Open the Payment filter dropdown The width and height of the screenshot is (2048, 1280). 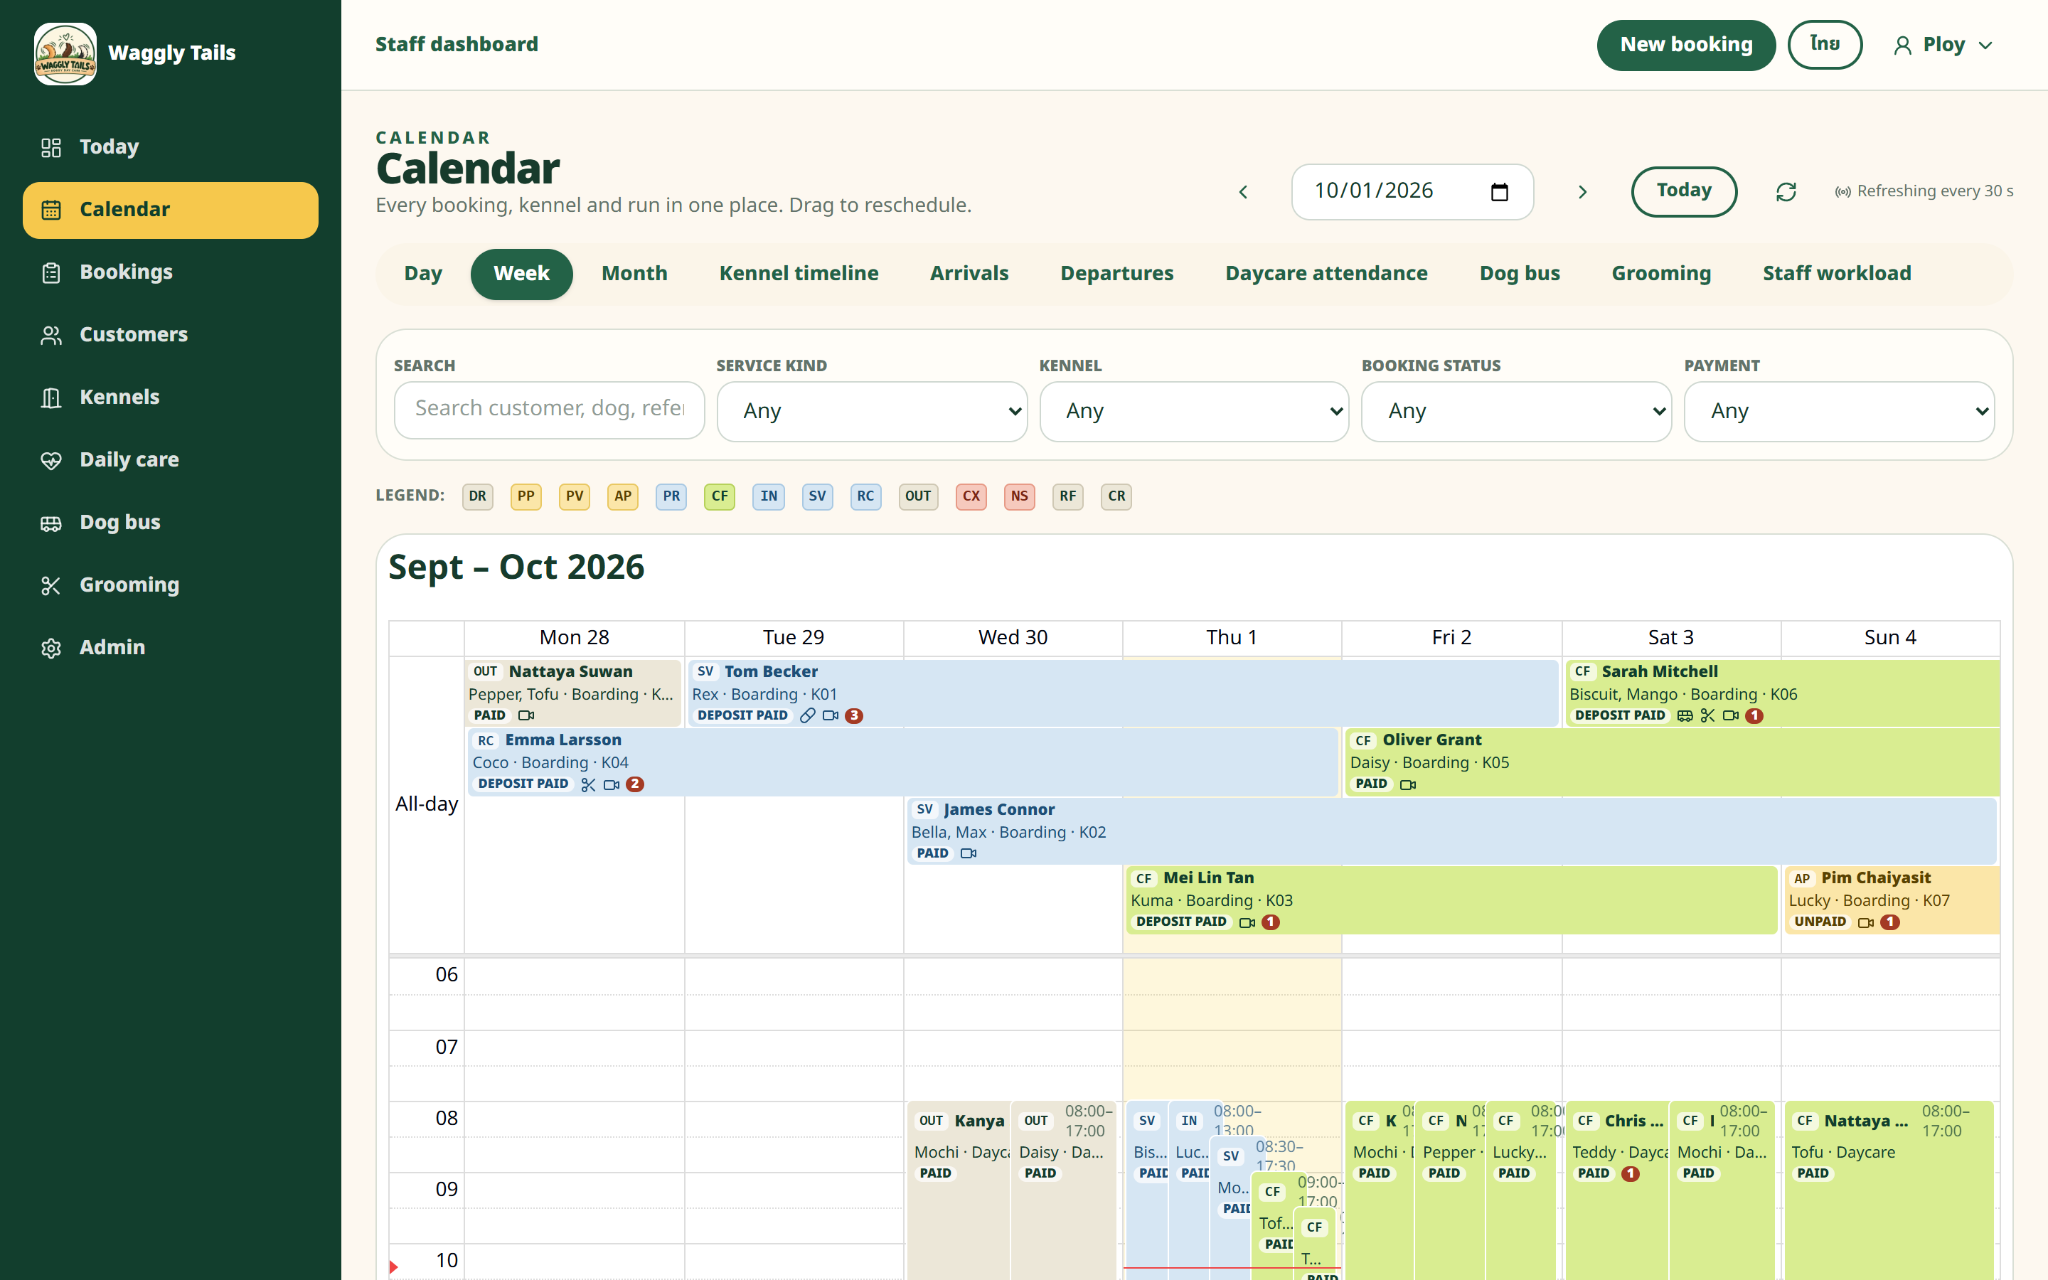pyautogui.click(x=1839, y=411)
